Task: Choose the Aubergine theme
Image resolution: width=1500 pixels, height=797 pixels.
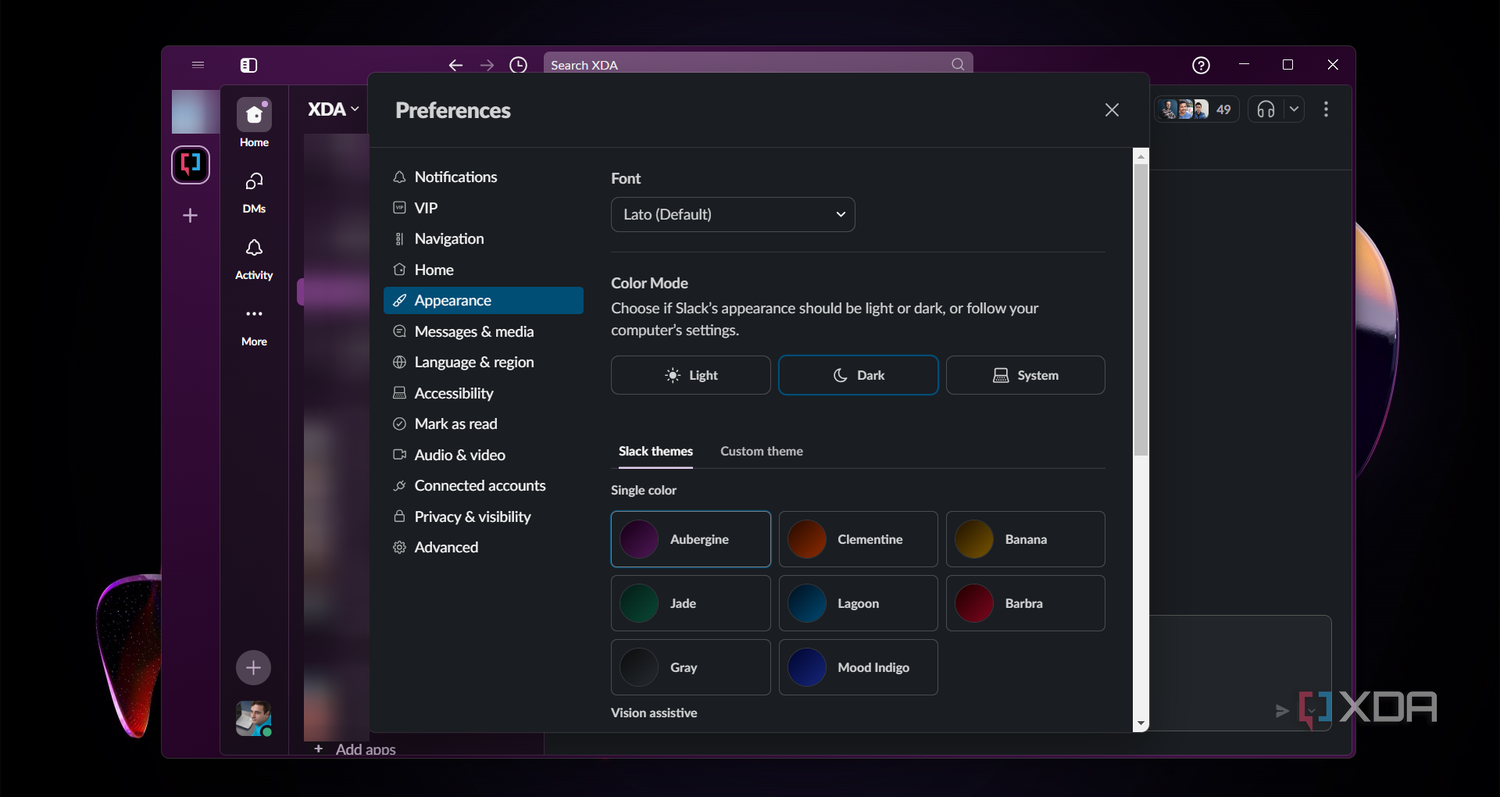Action: click(691, 539)
